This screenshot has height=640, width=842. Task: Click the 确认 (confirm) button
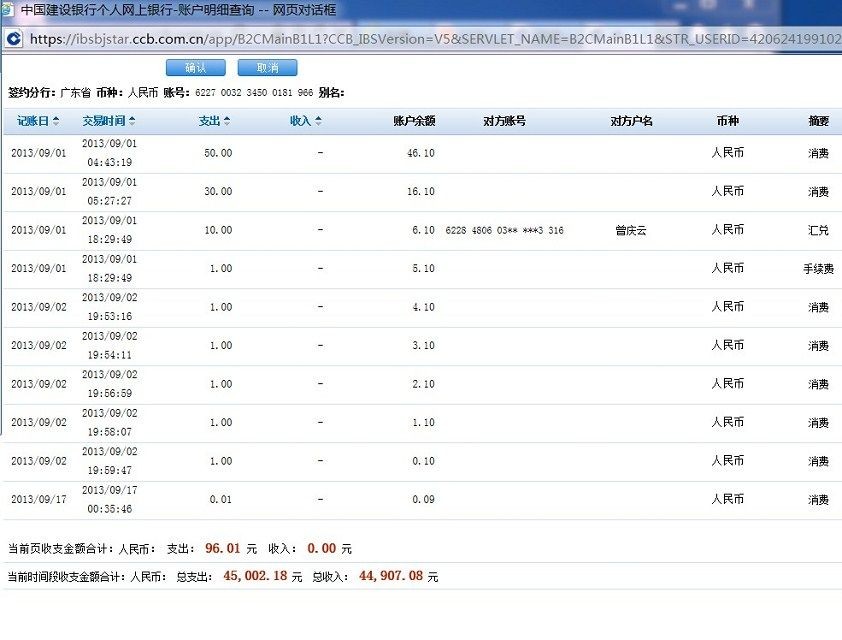pyautogui.click(x=196, y=68)
